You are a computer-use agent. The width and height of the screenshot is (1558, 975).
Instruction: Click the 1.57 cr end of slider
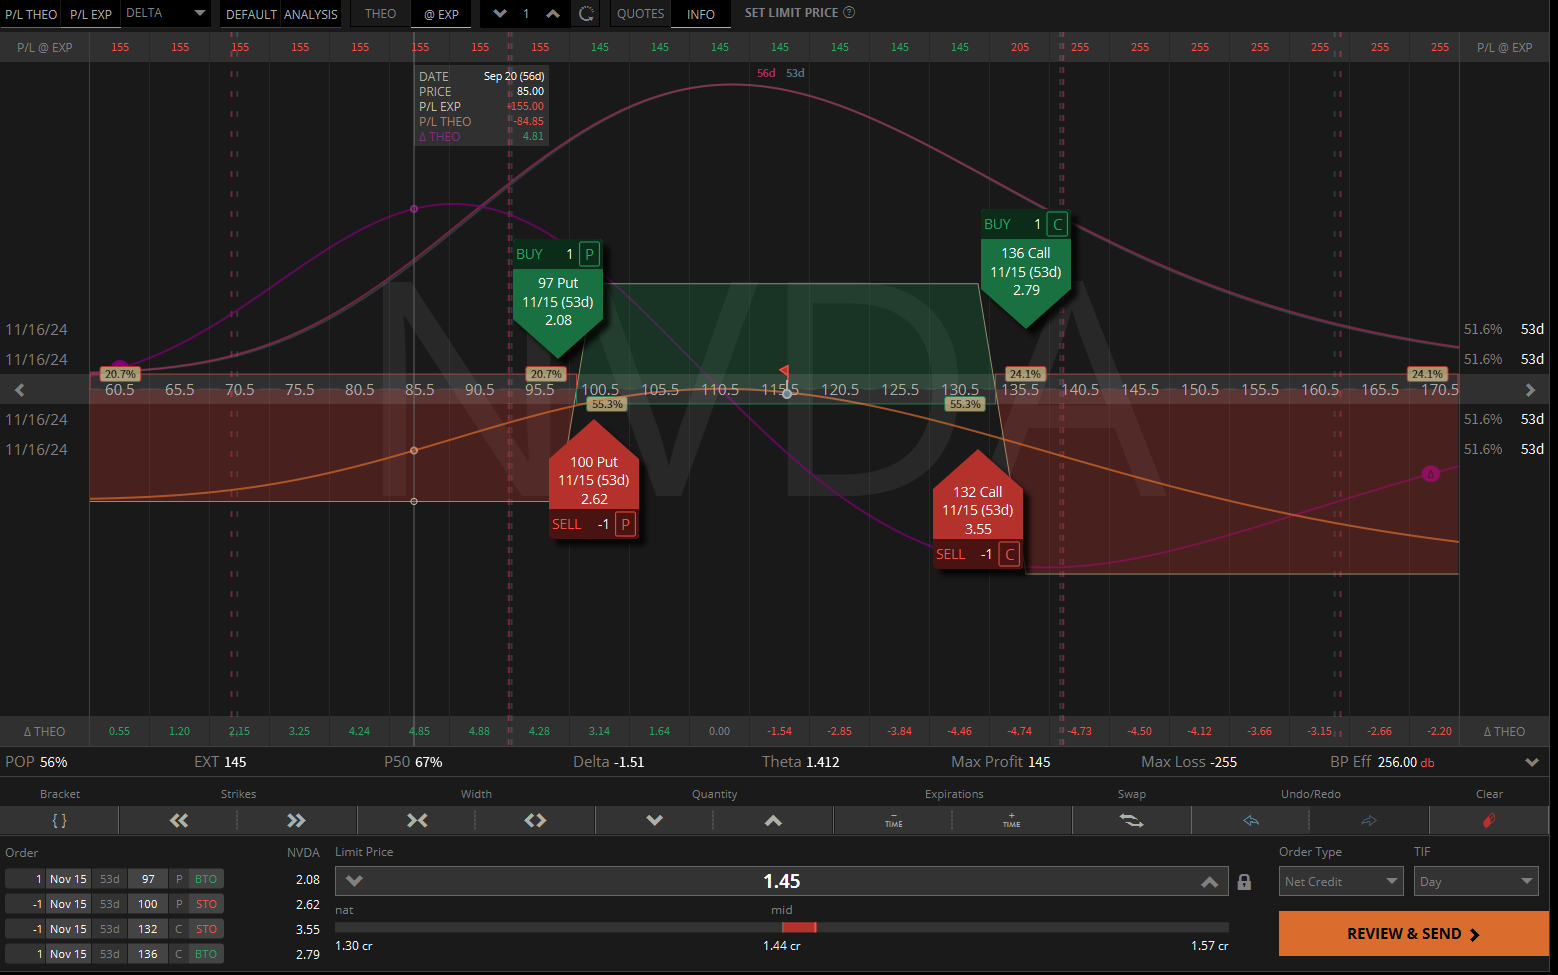tap(1210, 945)
